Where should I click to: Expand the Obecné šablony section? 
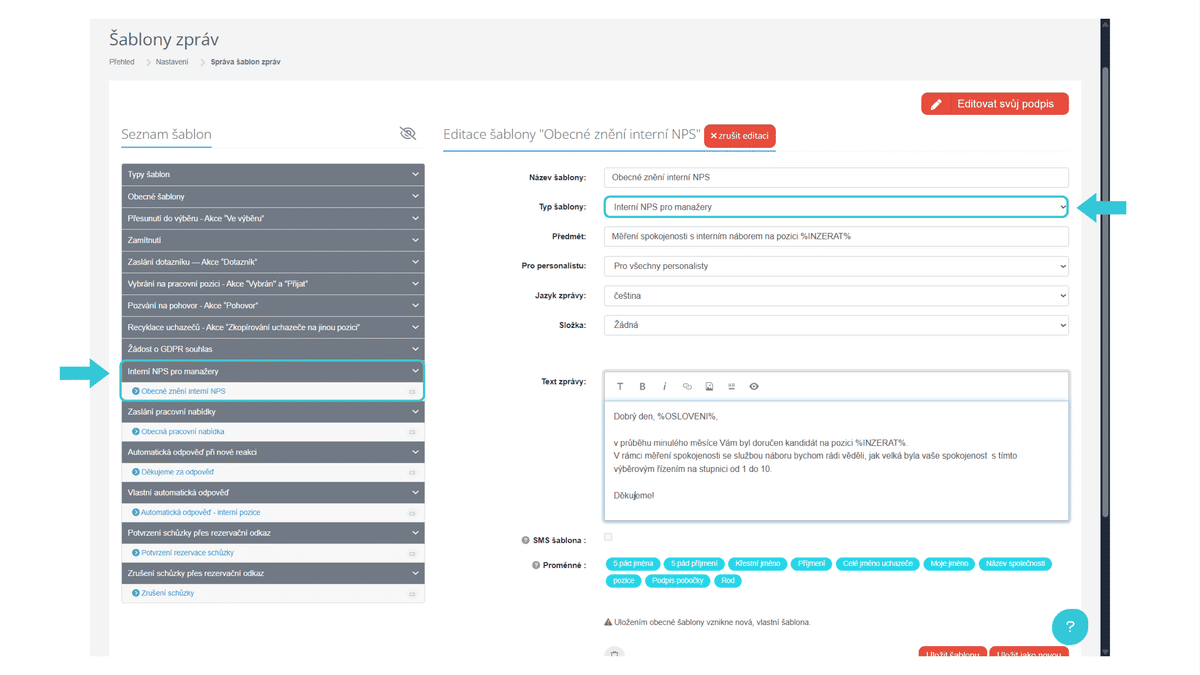tap(273, 197)
